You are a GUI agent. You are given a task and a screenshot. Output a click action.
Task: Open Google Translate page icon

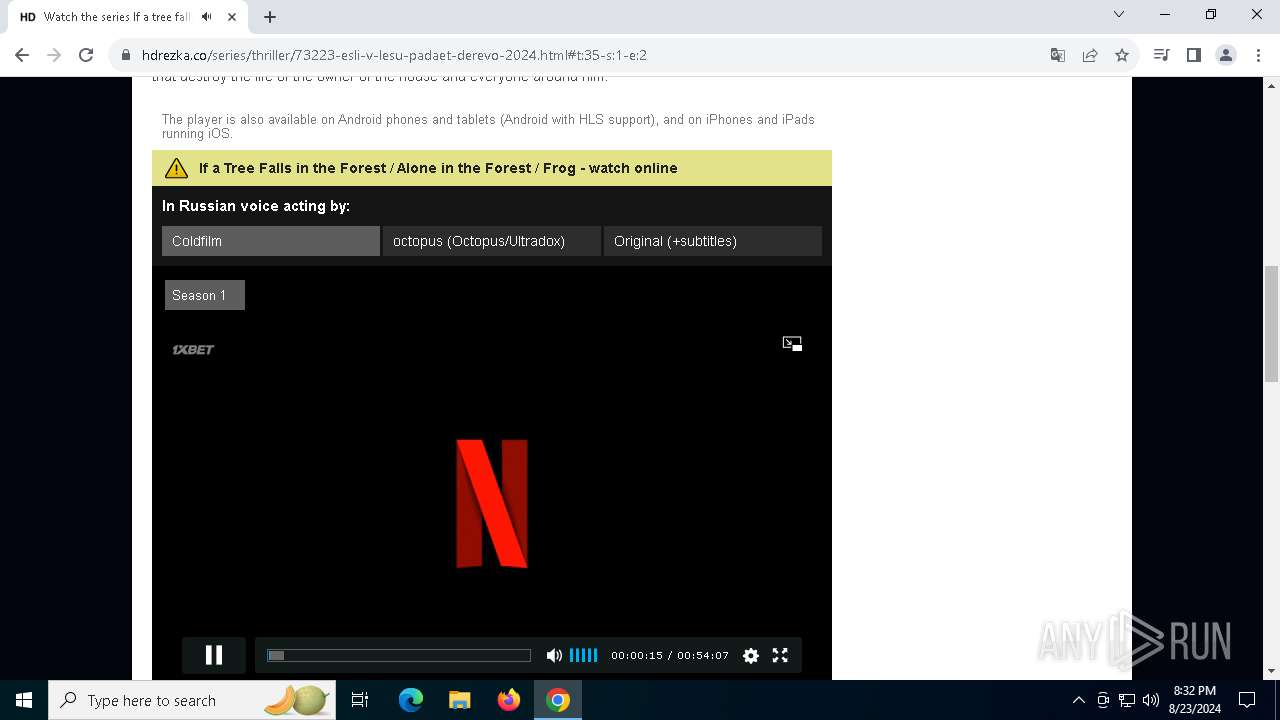1058,55
